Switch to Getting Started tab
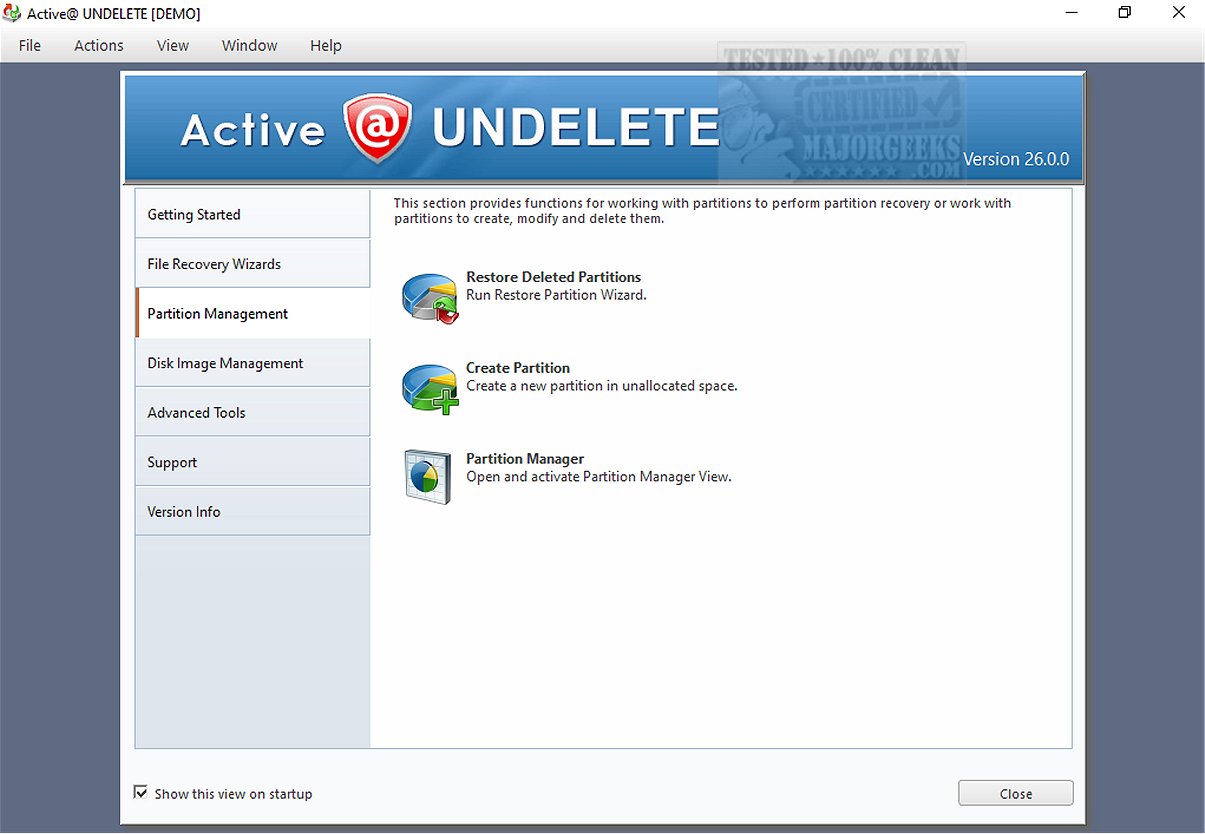 tap(253, 214)
